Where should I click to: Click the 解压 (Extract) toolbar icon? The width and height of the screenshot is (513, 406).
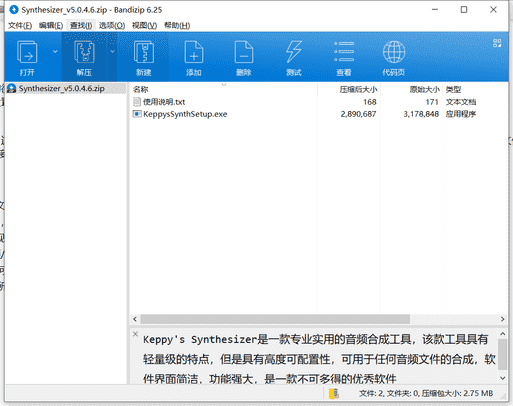(84, 52)
